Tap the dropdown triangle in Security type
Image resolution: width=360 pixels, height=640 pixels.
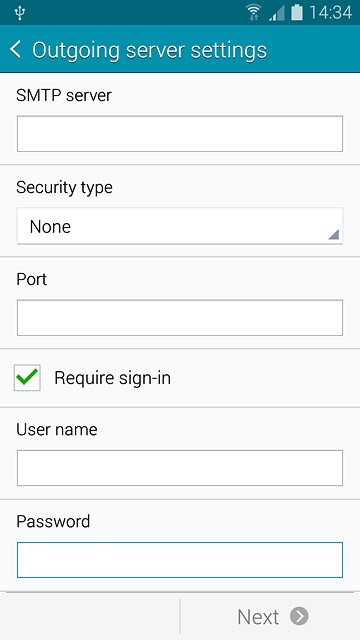(x=333, y=234)
